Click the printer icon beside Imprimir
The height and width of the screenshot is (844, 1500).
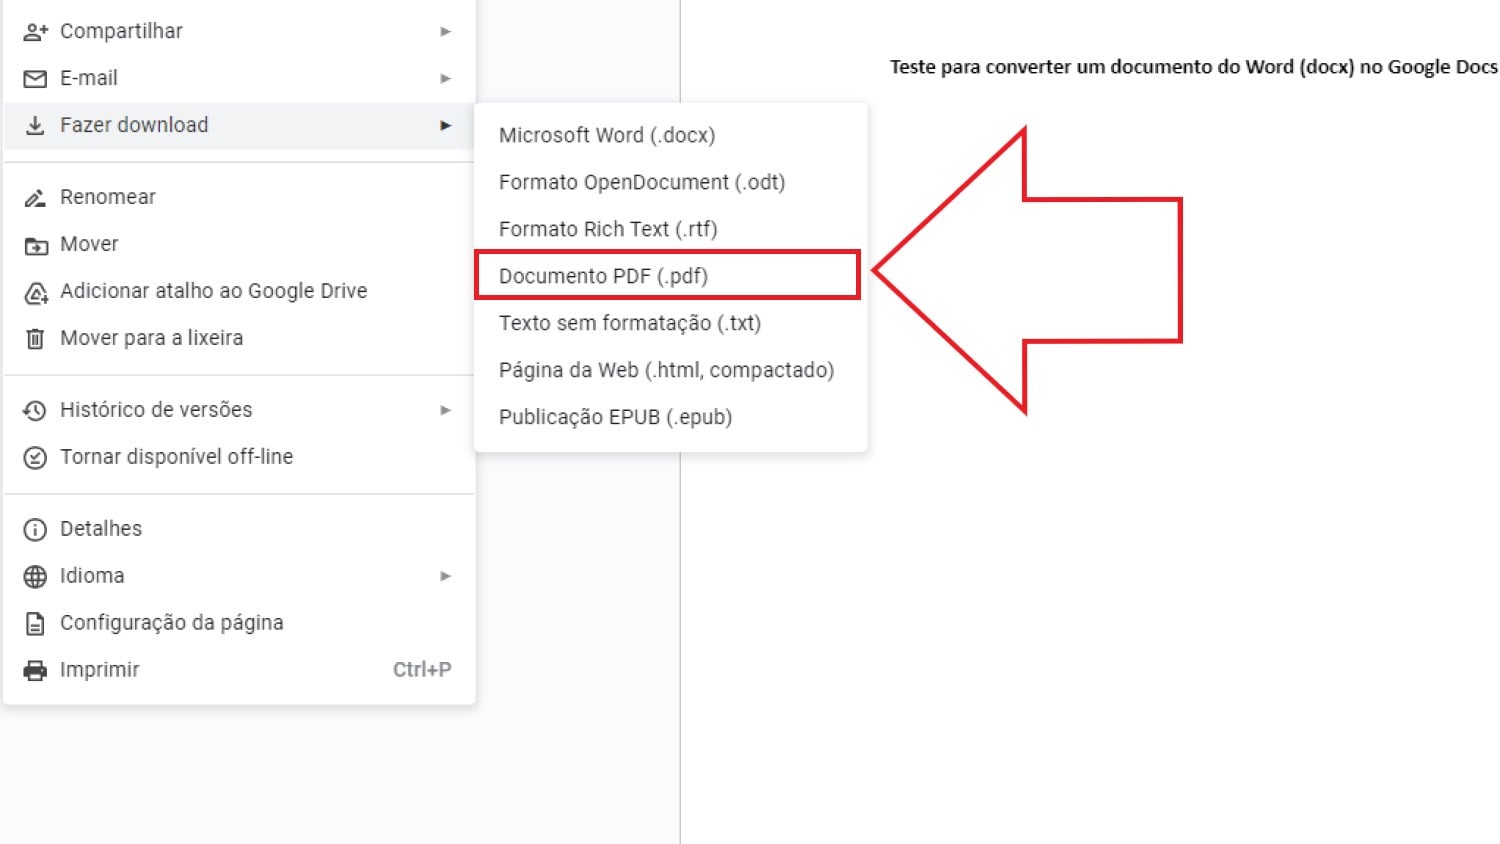click(35, 670)
